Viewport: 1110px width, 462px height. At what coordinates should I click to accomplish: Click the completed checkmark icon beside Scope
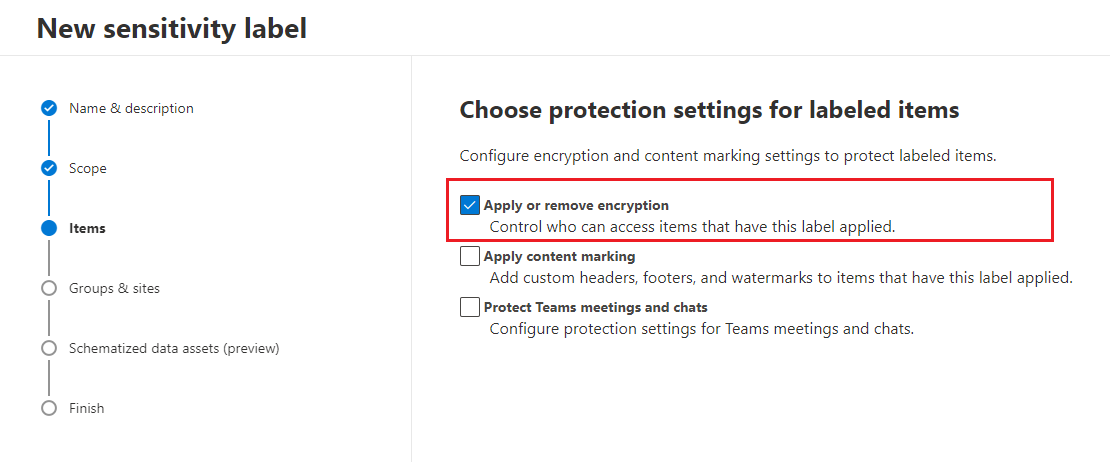pos(49,168)
